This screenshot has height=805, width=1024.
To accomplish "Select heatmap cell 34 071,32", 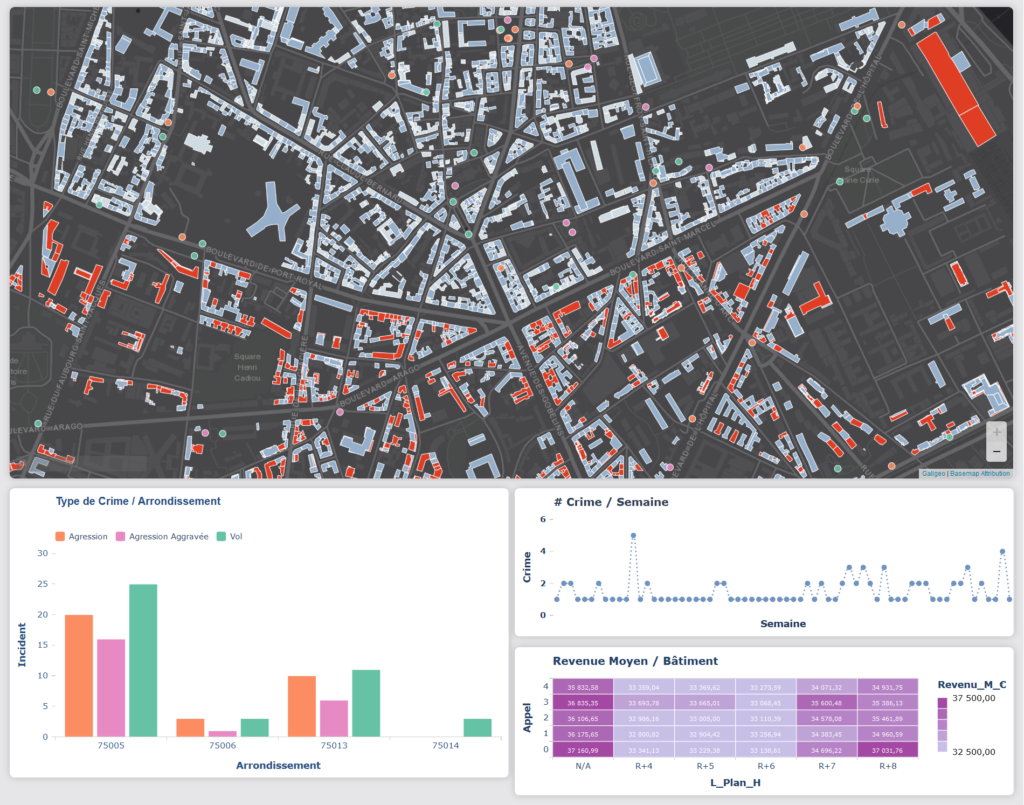I will [x=827, y=687].
